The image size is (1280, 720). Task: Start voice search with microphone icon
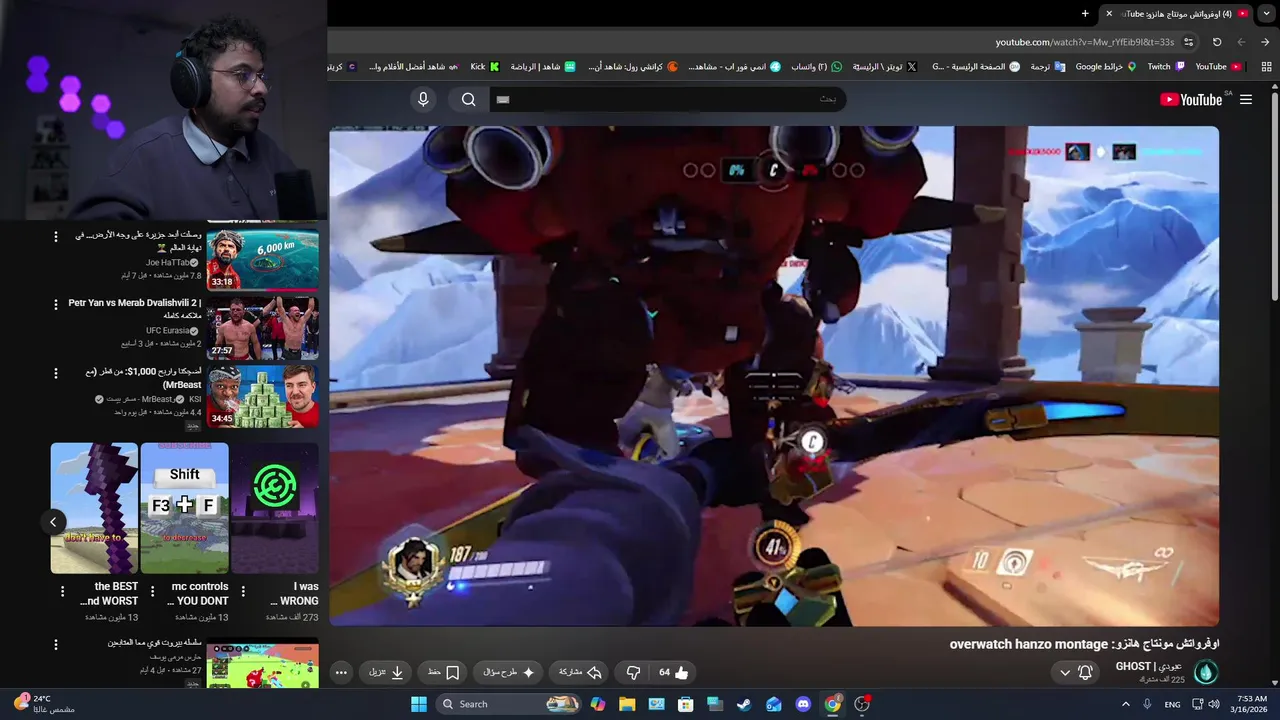click(x=423, y=99)
